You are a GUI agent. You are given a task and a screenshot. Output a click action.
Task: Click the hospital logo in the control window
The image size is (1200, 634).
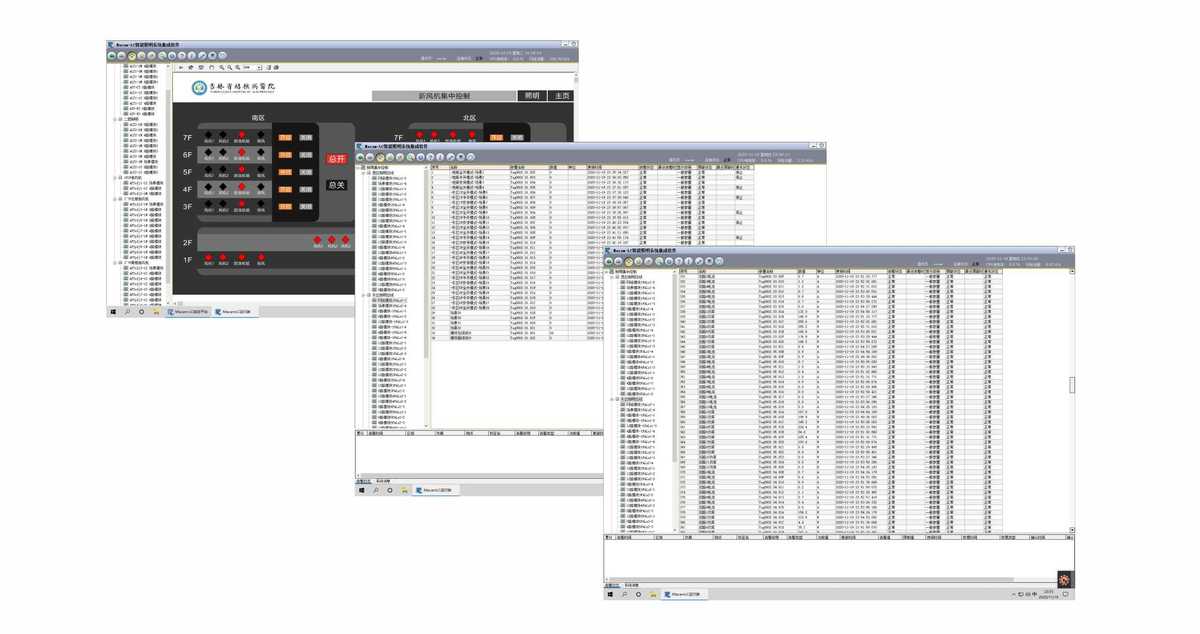pos(199,88)
